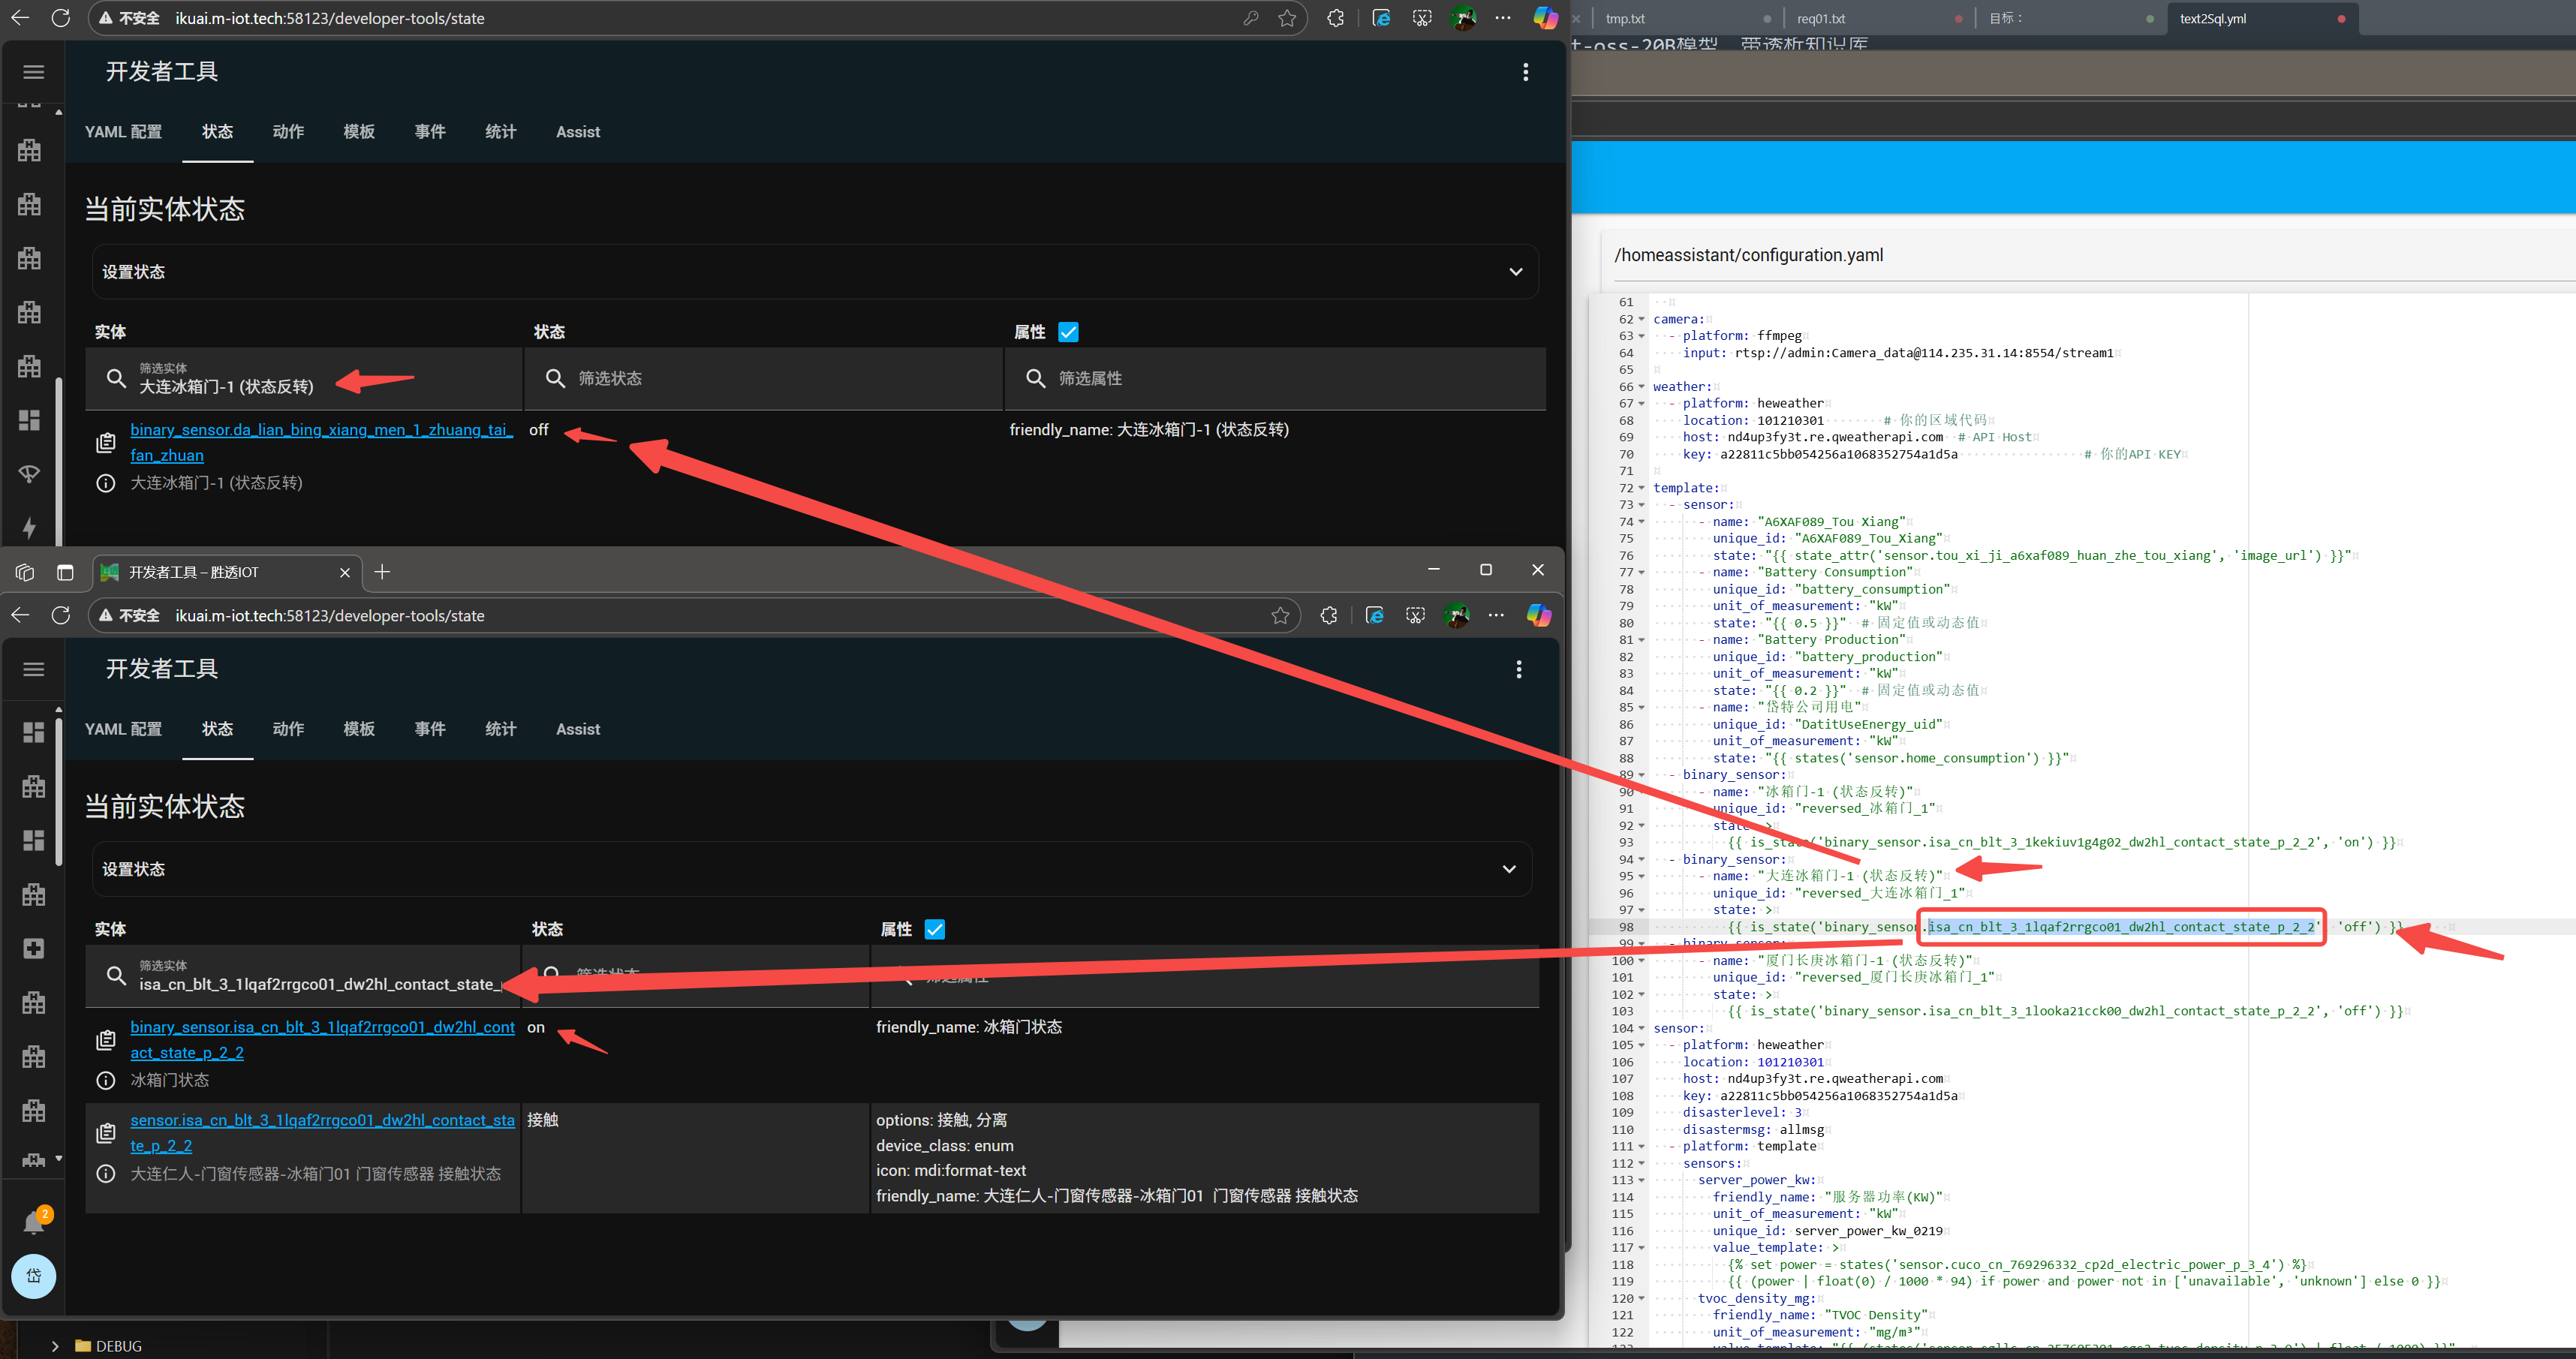Switch to the 模板 tab in the top window
This screenshot has height=1359, width=2576.
tap(359, 132)
